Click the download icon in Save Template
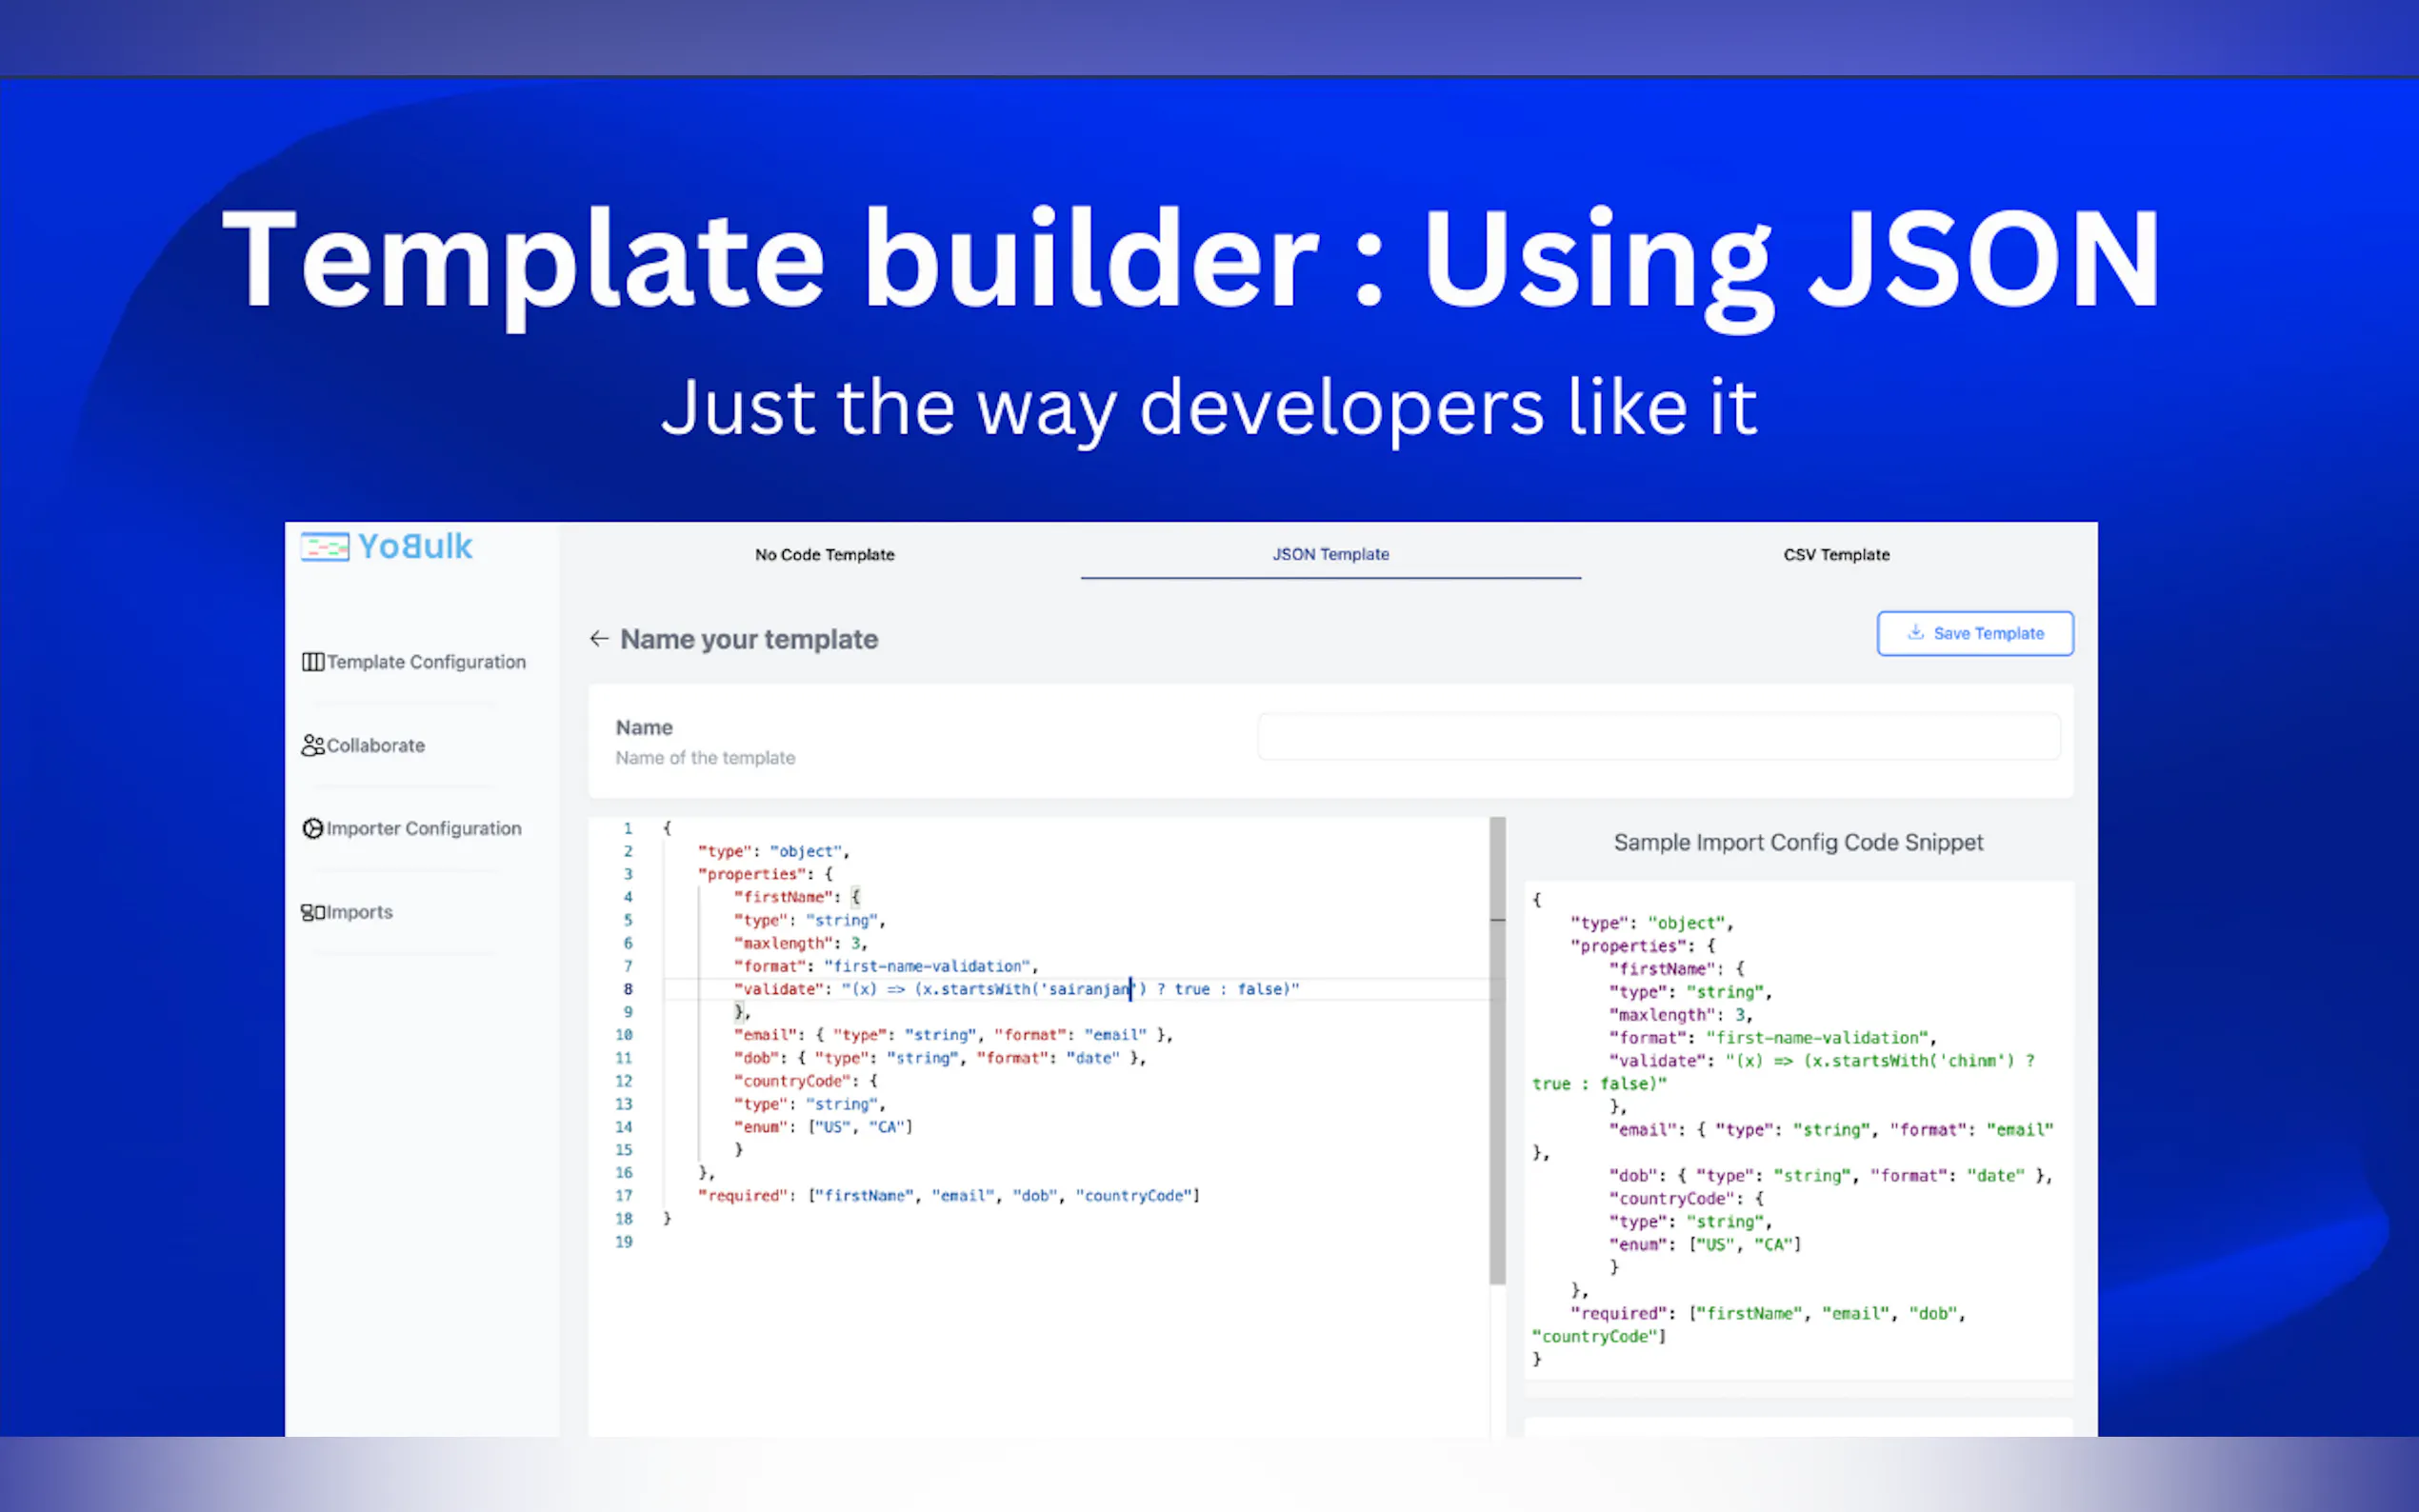The height and width of the screenshot is (1512, 2419). click(1915, 633)
